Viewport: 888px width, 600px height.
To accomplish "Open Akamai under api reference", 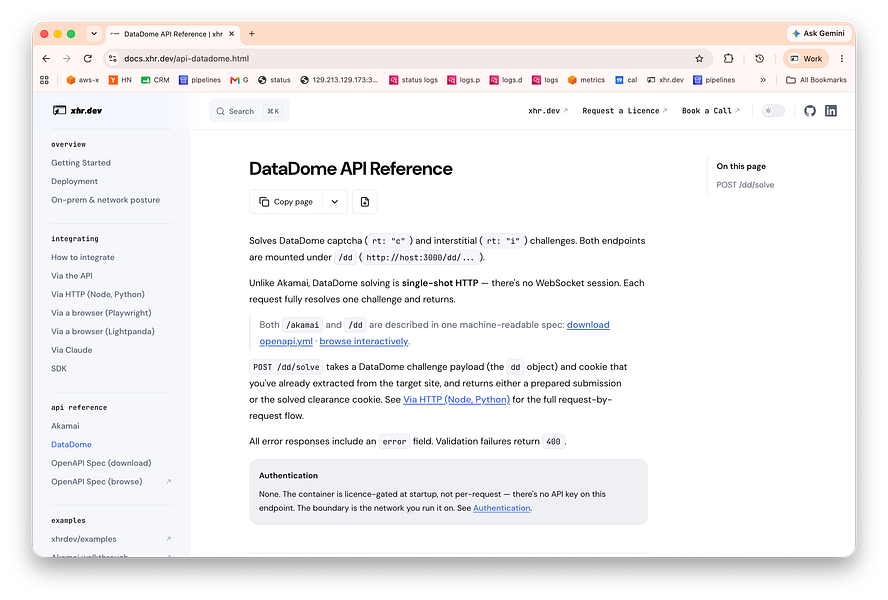I will (x=65, y=426).
